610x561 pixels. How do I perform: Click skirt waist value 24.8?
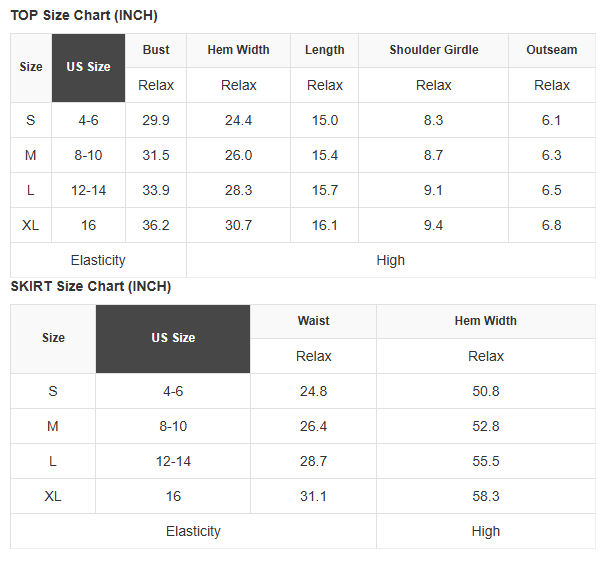pyautogui.click(x=314, y=391)
